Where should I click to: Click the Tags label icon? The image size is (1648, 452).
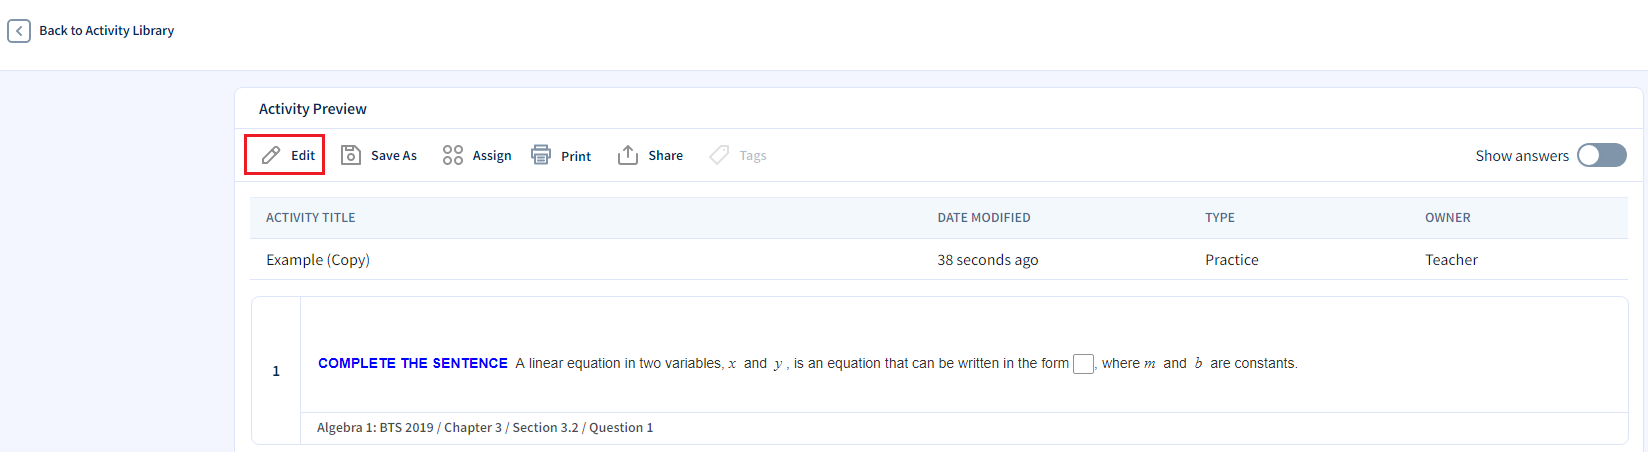click(x=719, y=155)
